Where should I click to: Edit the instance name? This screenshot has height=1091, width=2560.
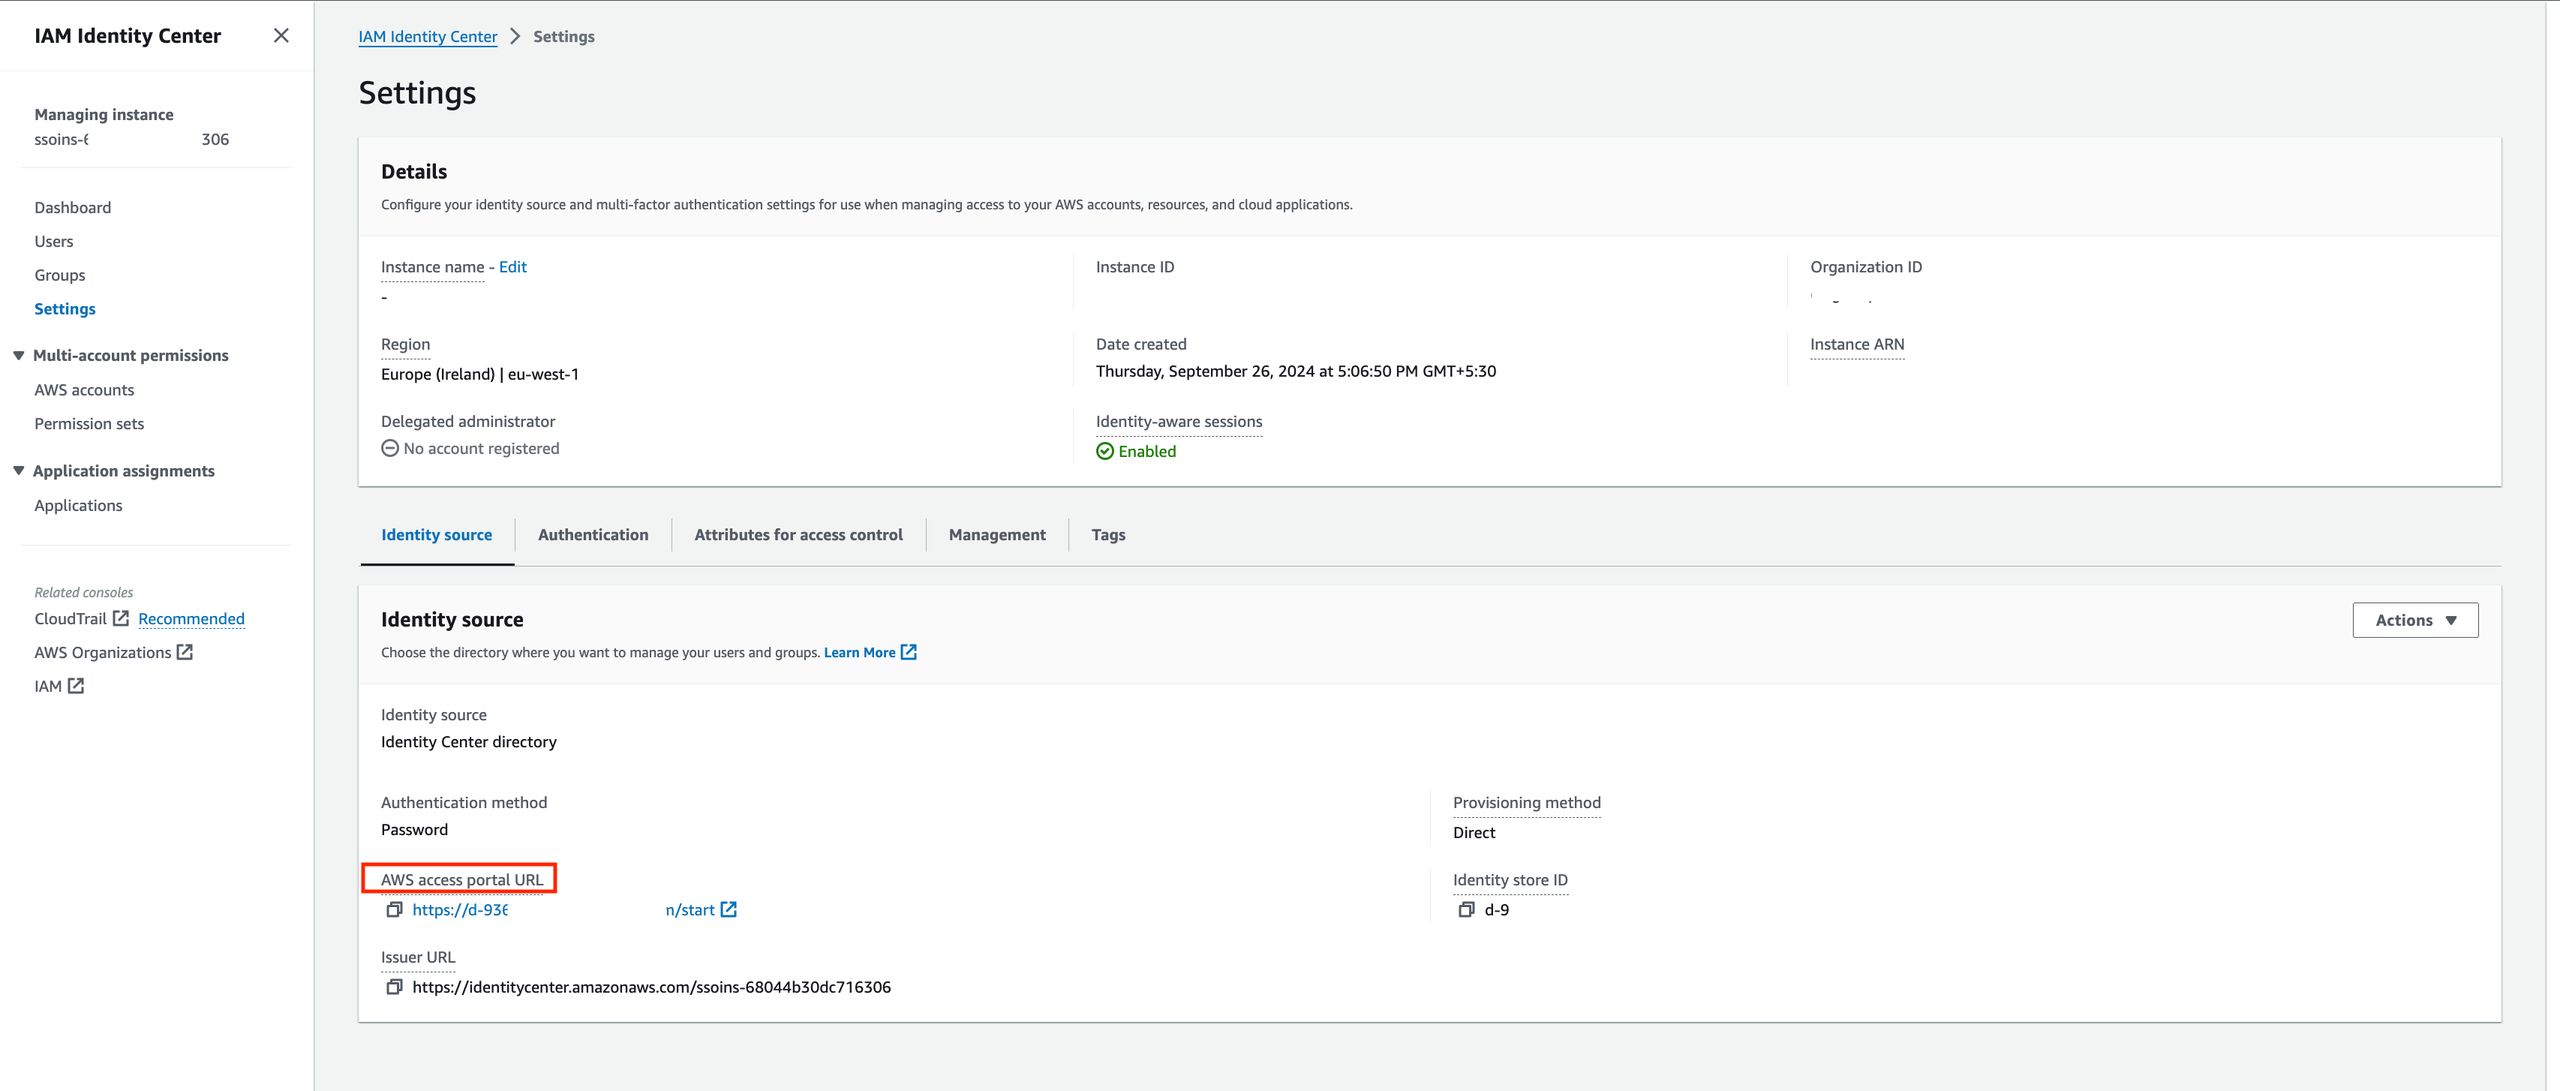pos(512,266)
